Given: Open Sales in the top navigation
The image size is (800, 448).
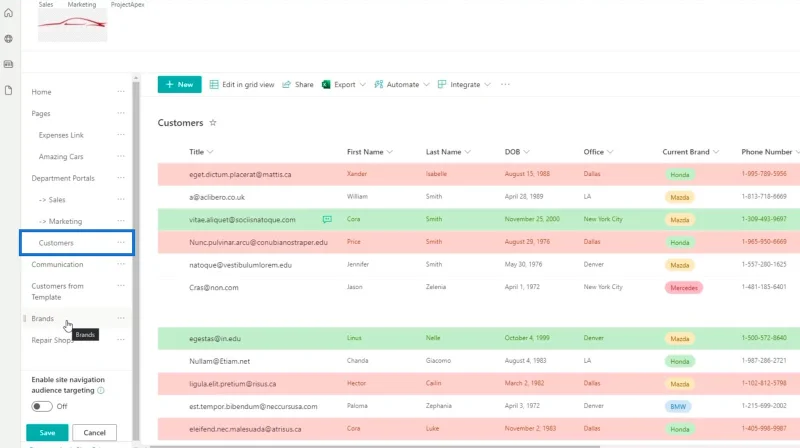Looking at the screenshot, I should tap(46, 4).
